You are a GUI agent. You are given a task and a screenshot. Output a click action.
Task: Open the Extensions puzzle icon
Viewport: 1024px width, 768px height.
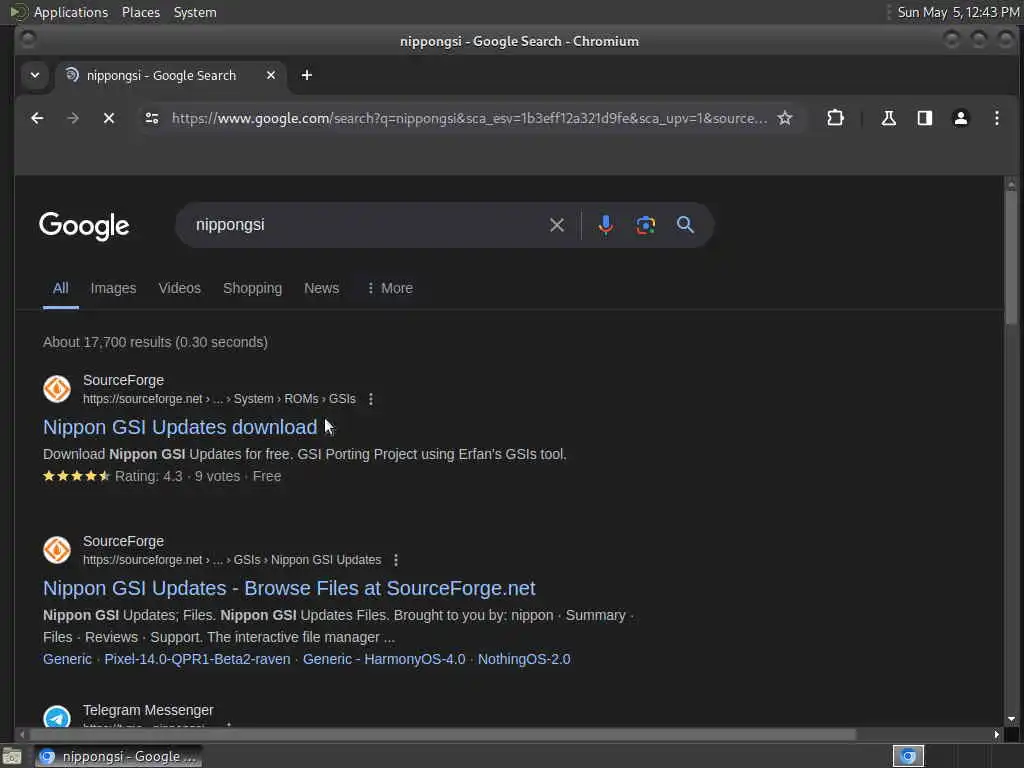click(835, 118)
